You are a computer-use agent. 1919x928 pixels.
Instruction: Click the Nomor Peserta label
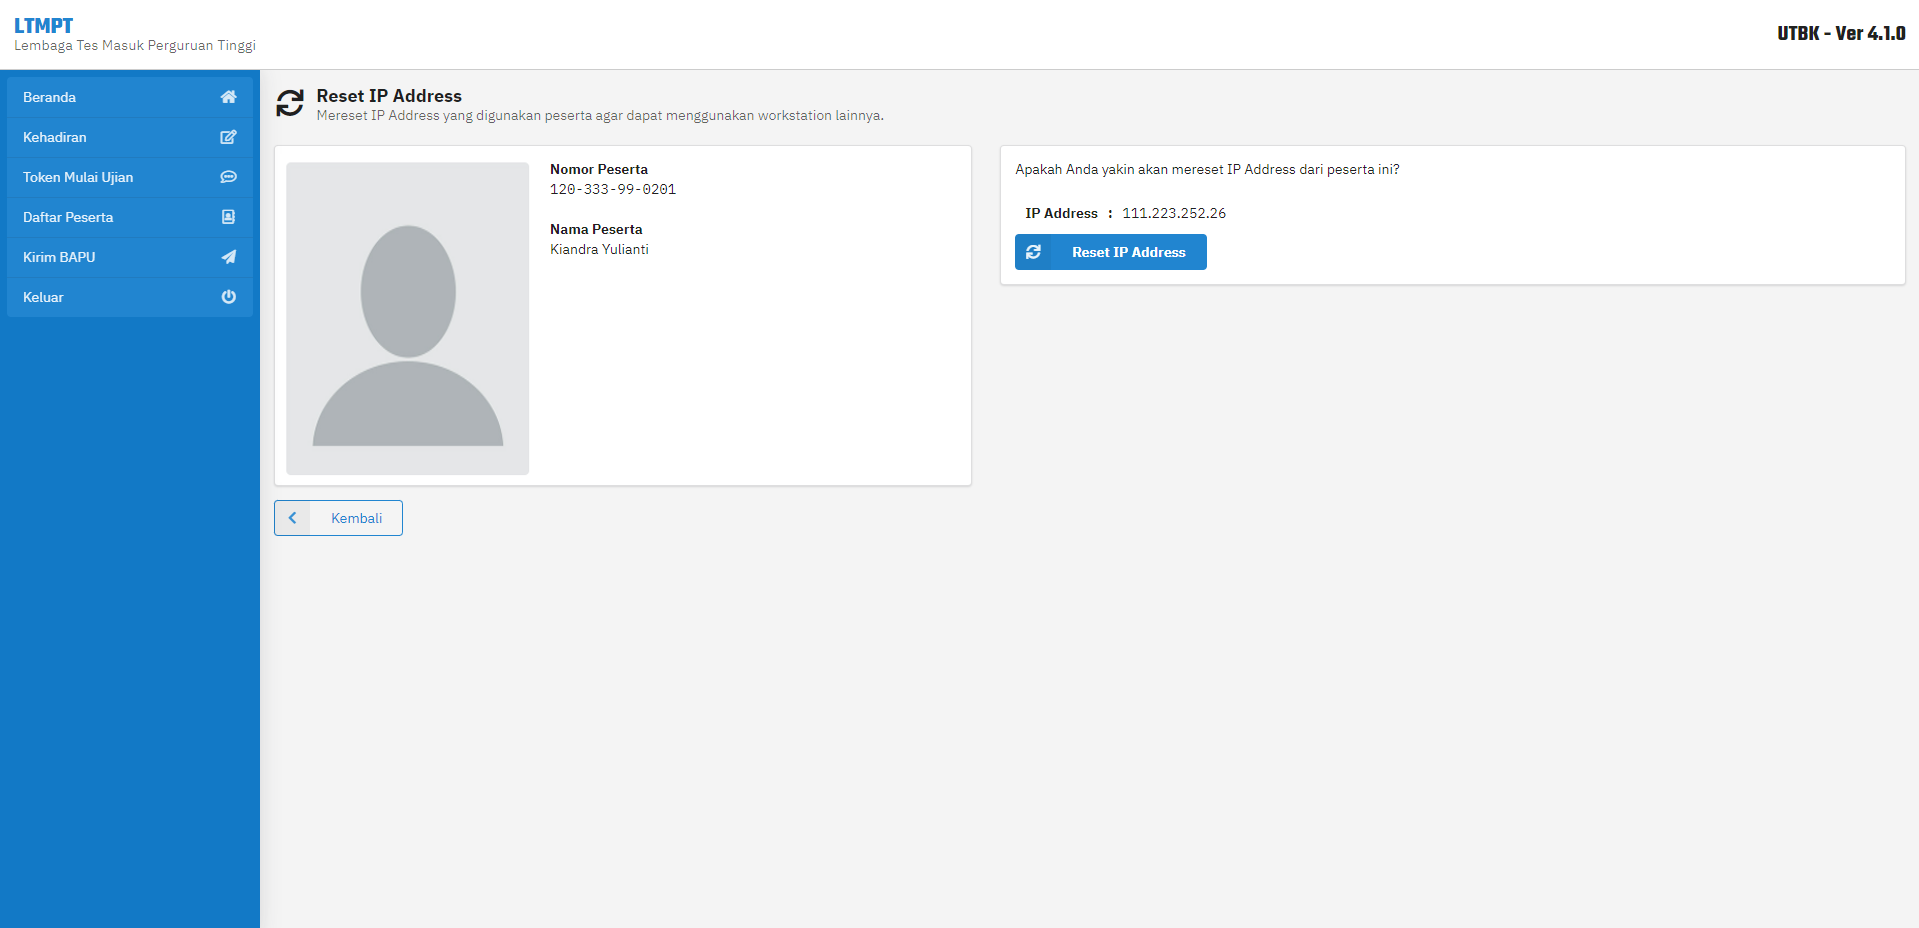[x=599, y=169]
